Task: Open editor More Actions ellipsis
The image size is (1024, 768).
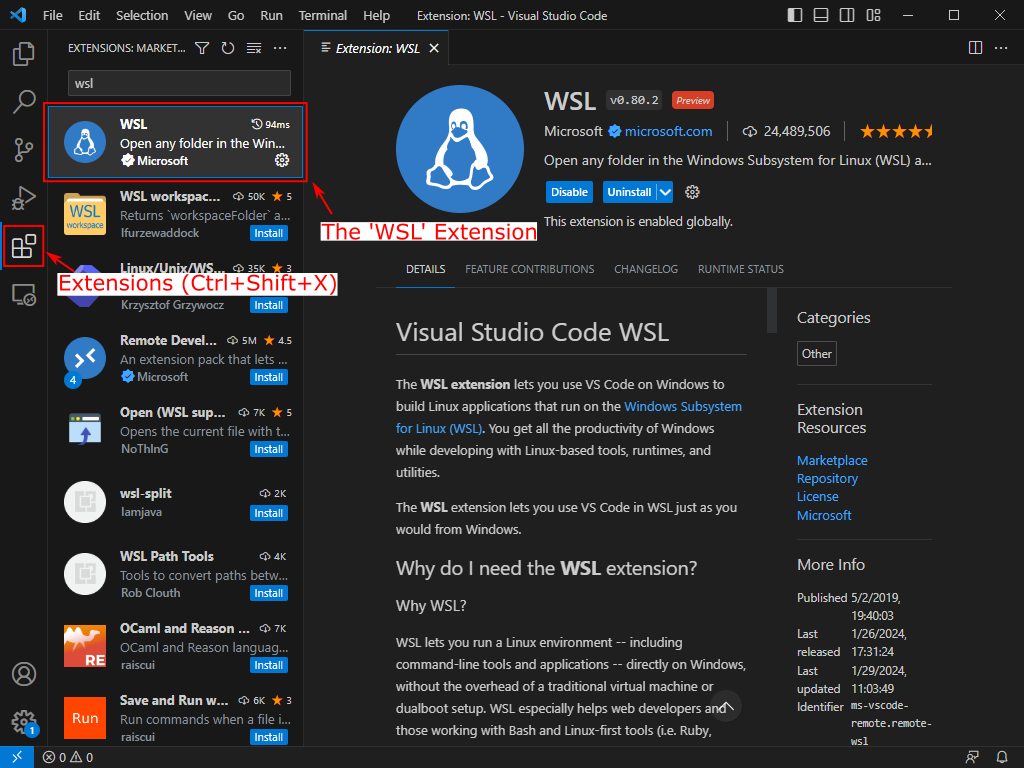Action: point(1000,48)
